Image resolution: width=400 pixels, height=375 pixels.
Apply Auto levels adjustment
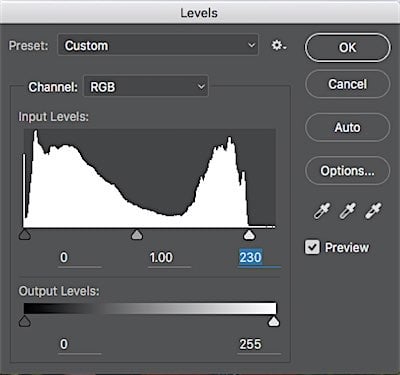[x=347, y=128]
